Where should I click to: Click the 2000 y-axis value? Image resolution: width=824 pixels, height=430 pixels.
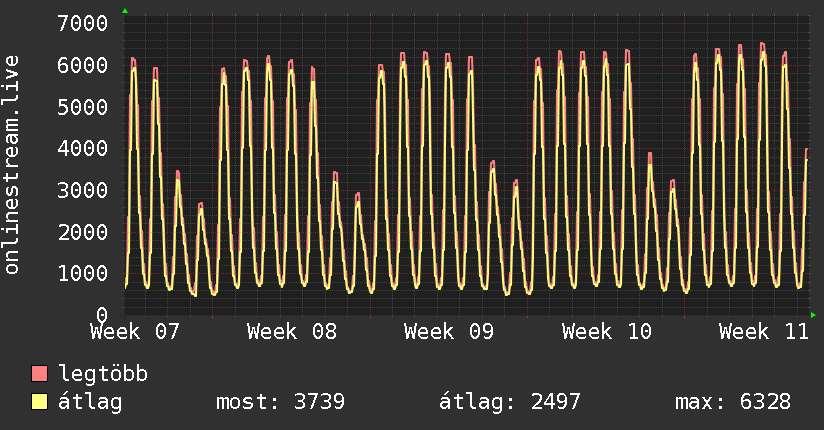(x=83, y=232)
